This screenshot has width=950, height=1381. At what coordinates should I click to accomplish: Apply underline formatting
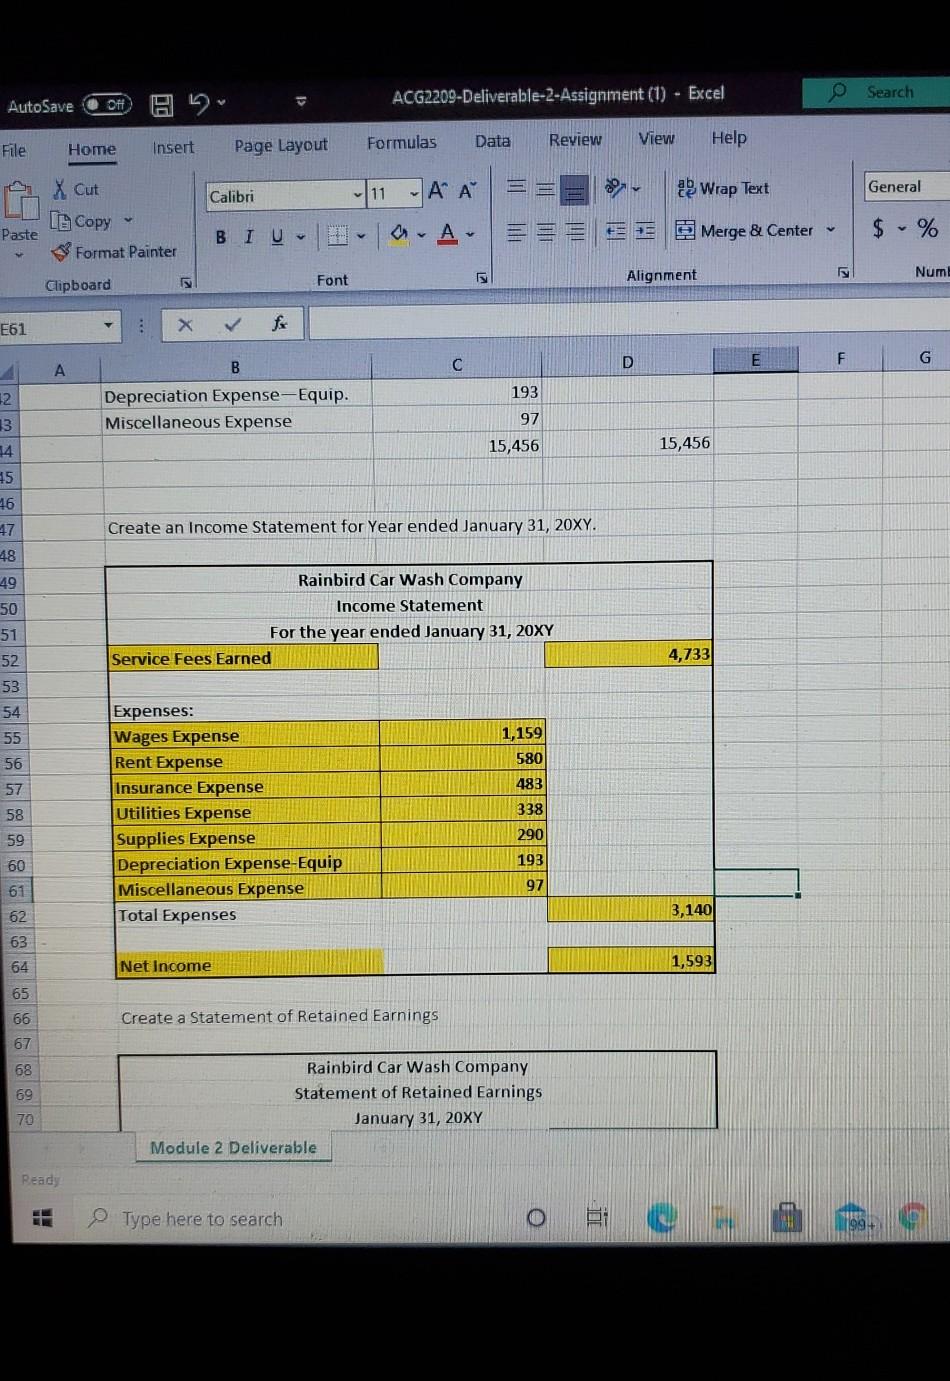coord(275,236)
